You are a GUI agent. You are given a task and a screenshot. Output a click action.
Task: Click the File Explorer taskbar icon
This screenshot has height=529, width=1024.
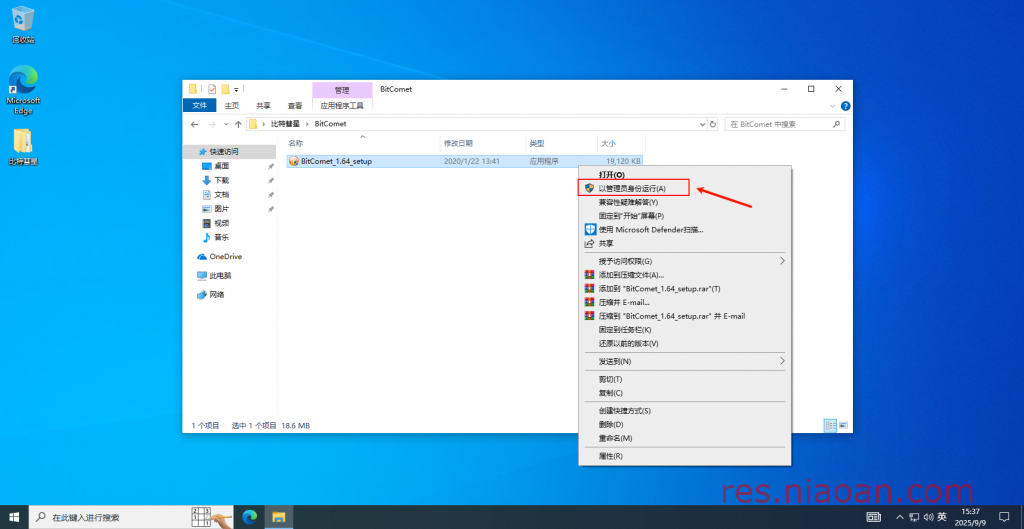[x=279, y=517]
